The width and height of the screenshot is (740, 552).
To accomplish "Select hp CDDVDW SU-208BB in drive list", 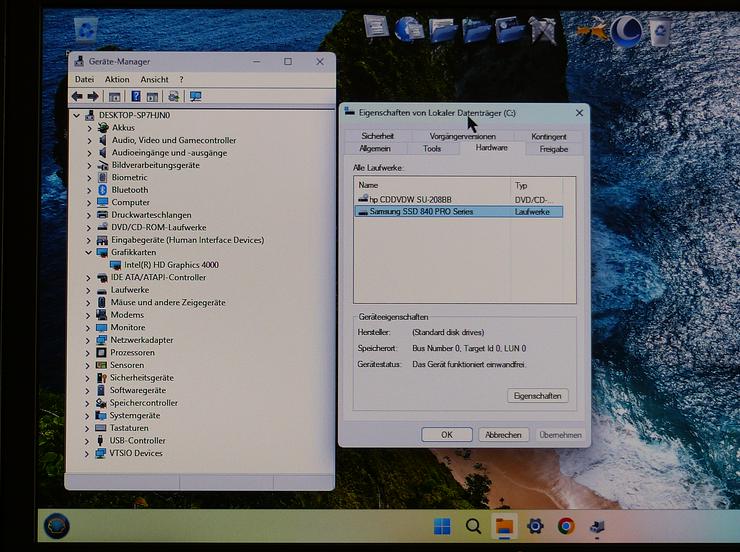I will click(x=458, y=200).
